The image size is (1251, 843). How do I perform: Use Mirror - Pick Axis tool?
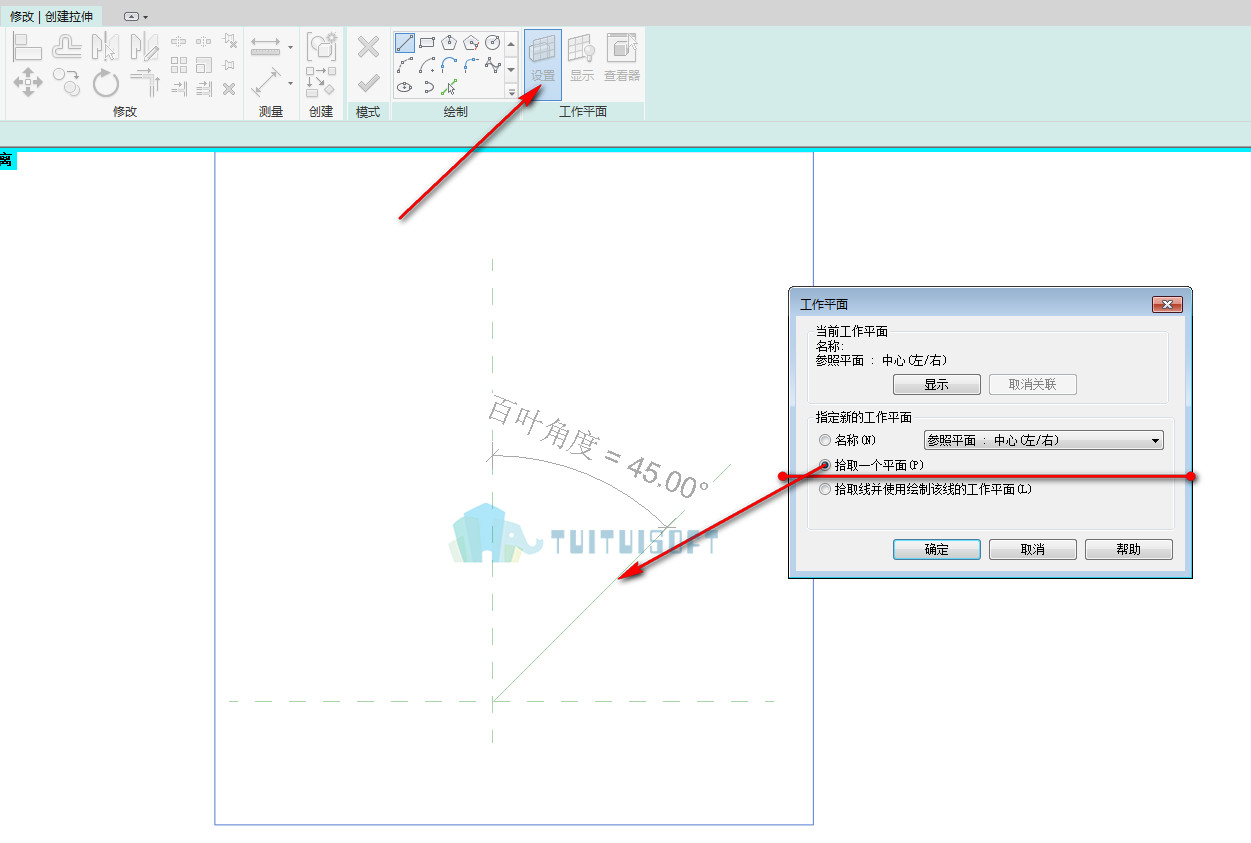[x=106, y=47]
